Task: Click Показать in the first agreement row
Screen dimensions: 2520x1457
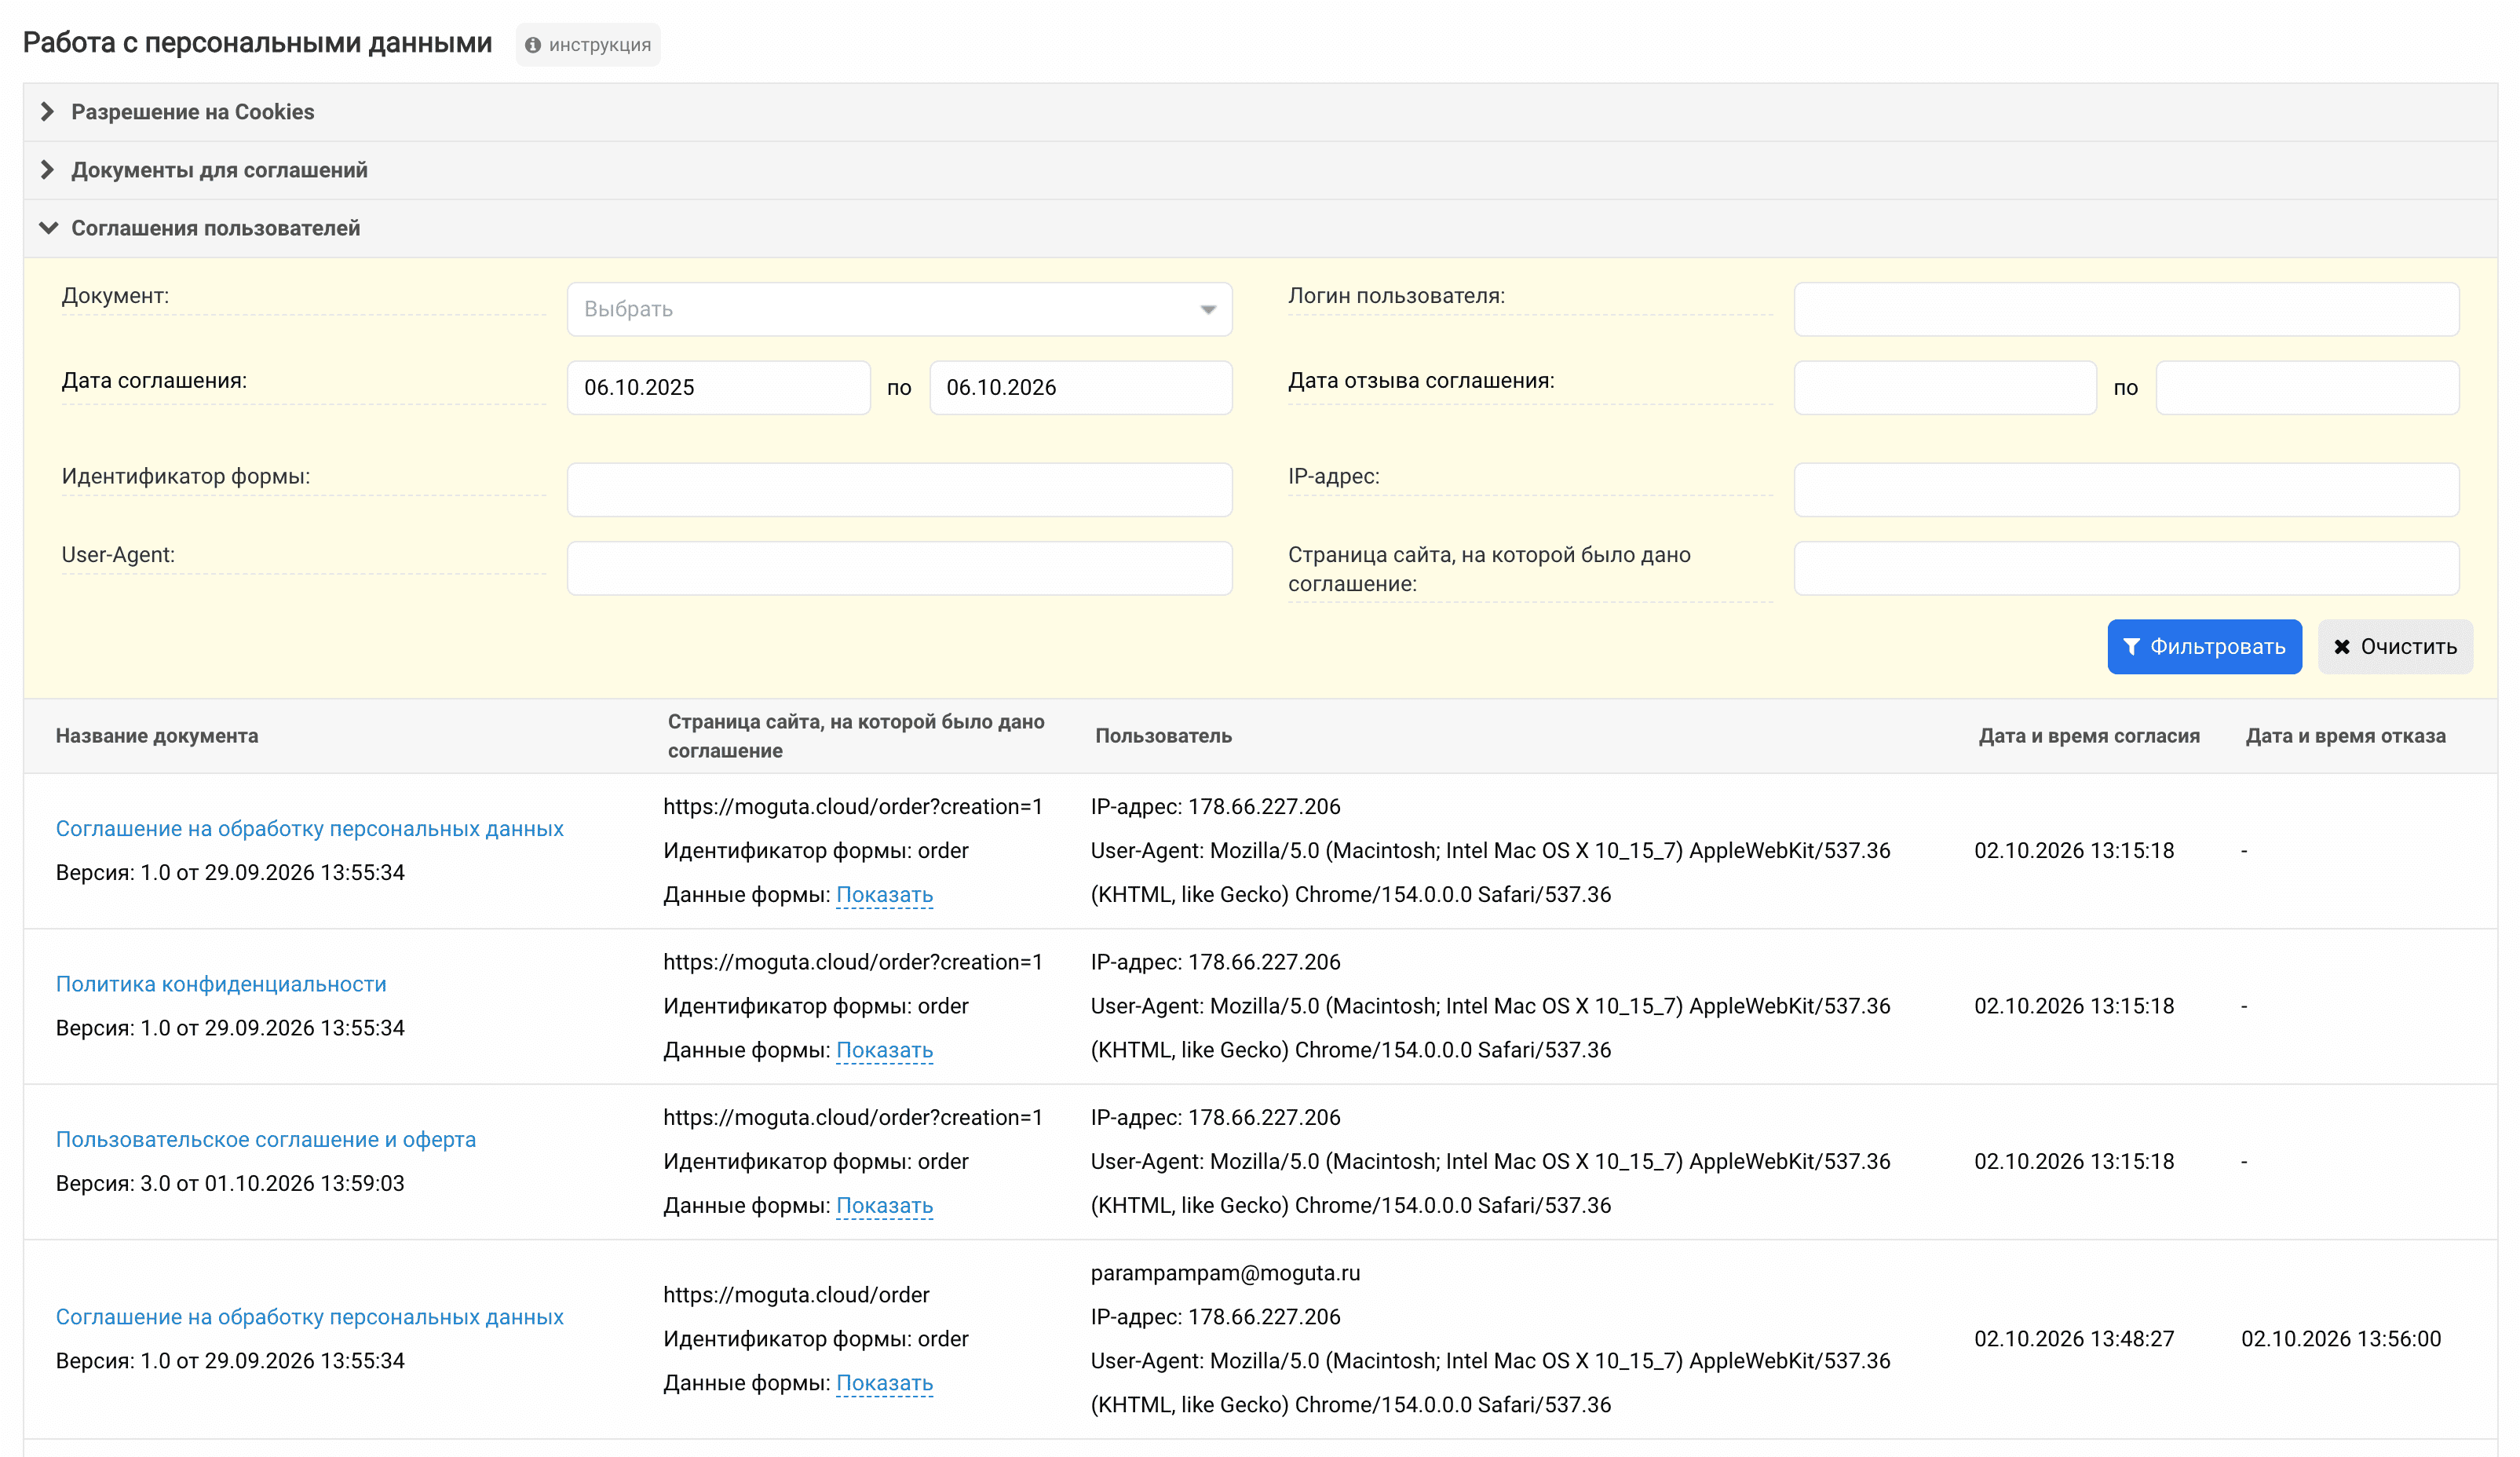Action: point(884,895)
